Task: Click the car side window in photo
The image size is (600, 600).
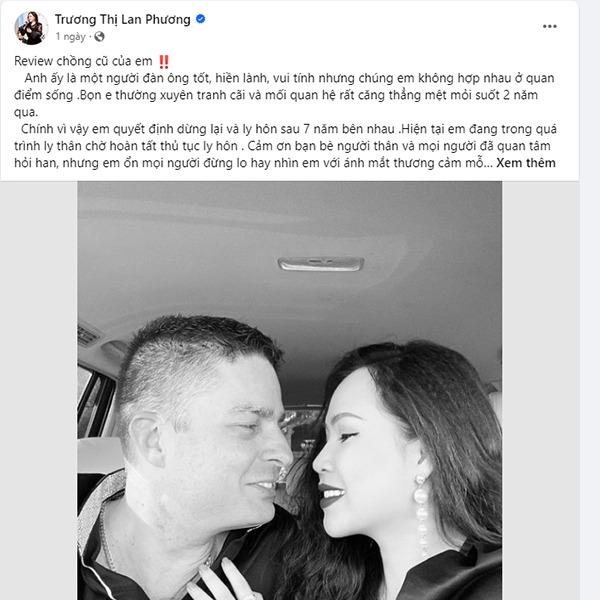Action: tap(93, 402)
